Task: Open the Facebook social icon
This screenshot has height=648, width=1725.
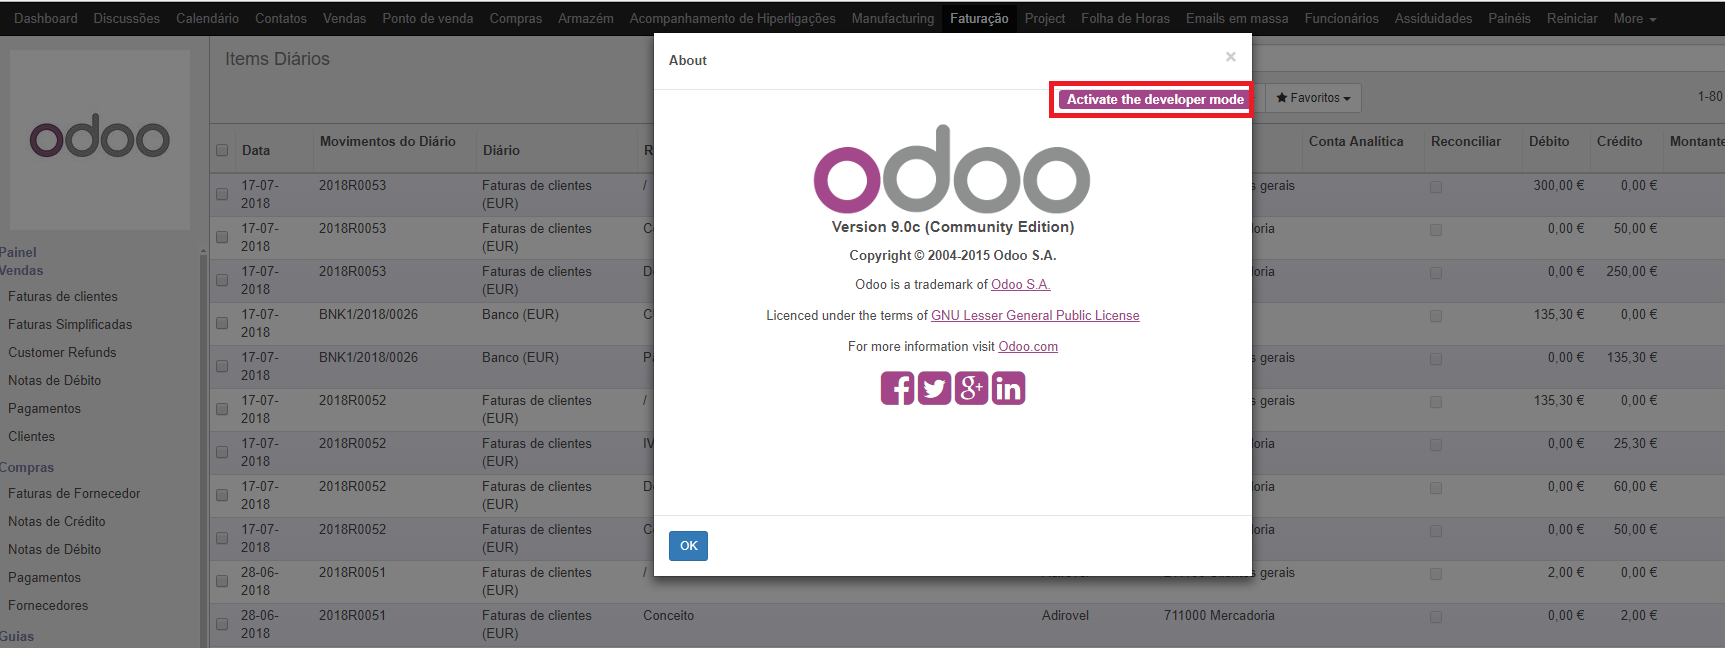Action: coord(897,388)
